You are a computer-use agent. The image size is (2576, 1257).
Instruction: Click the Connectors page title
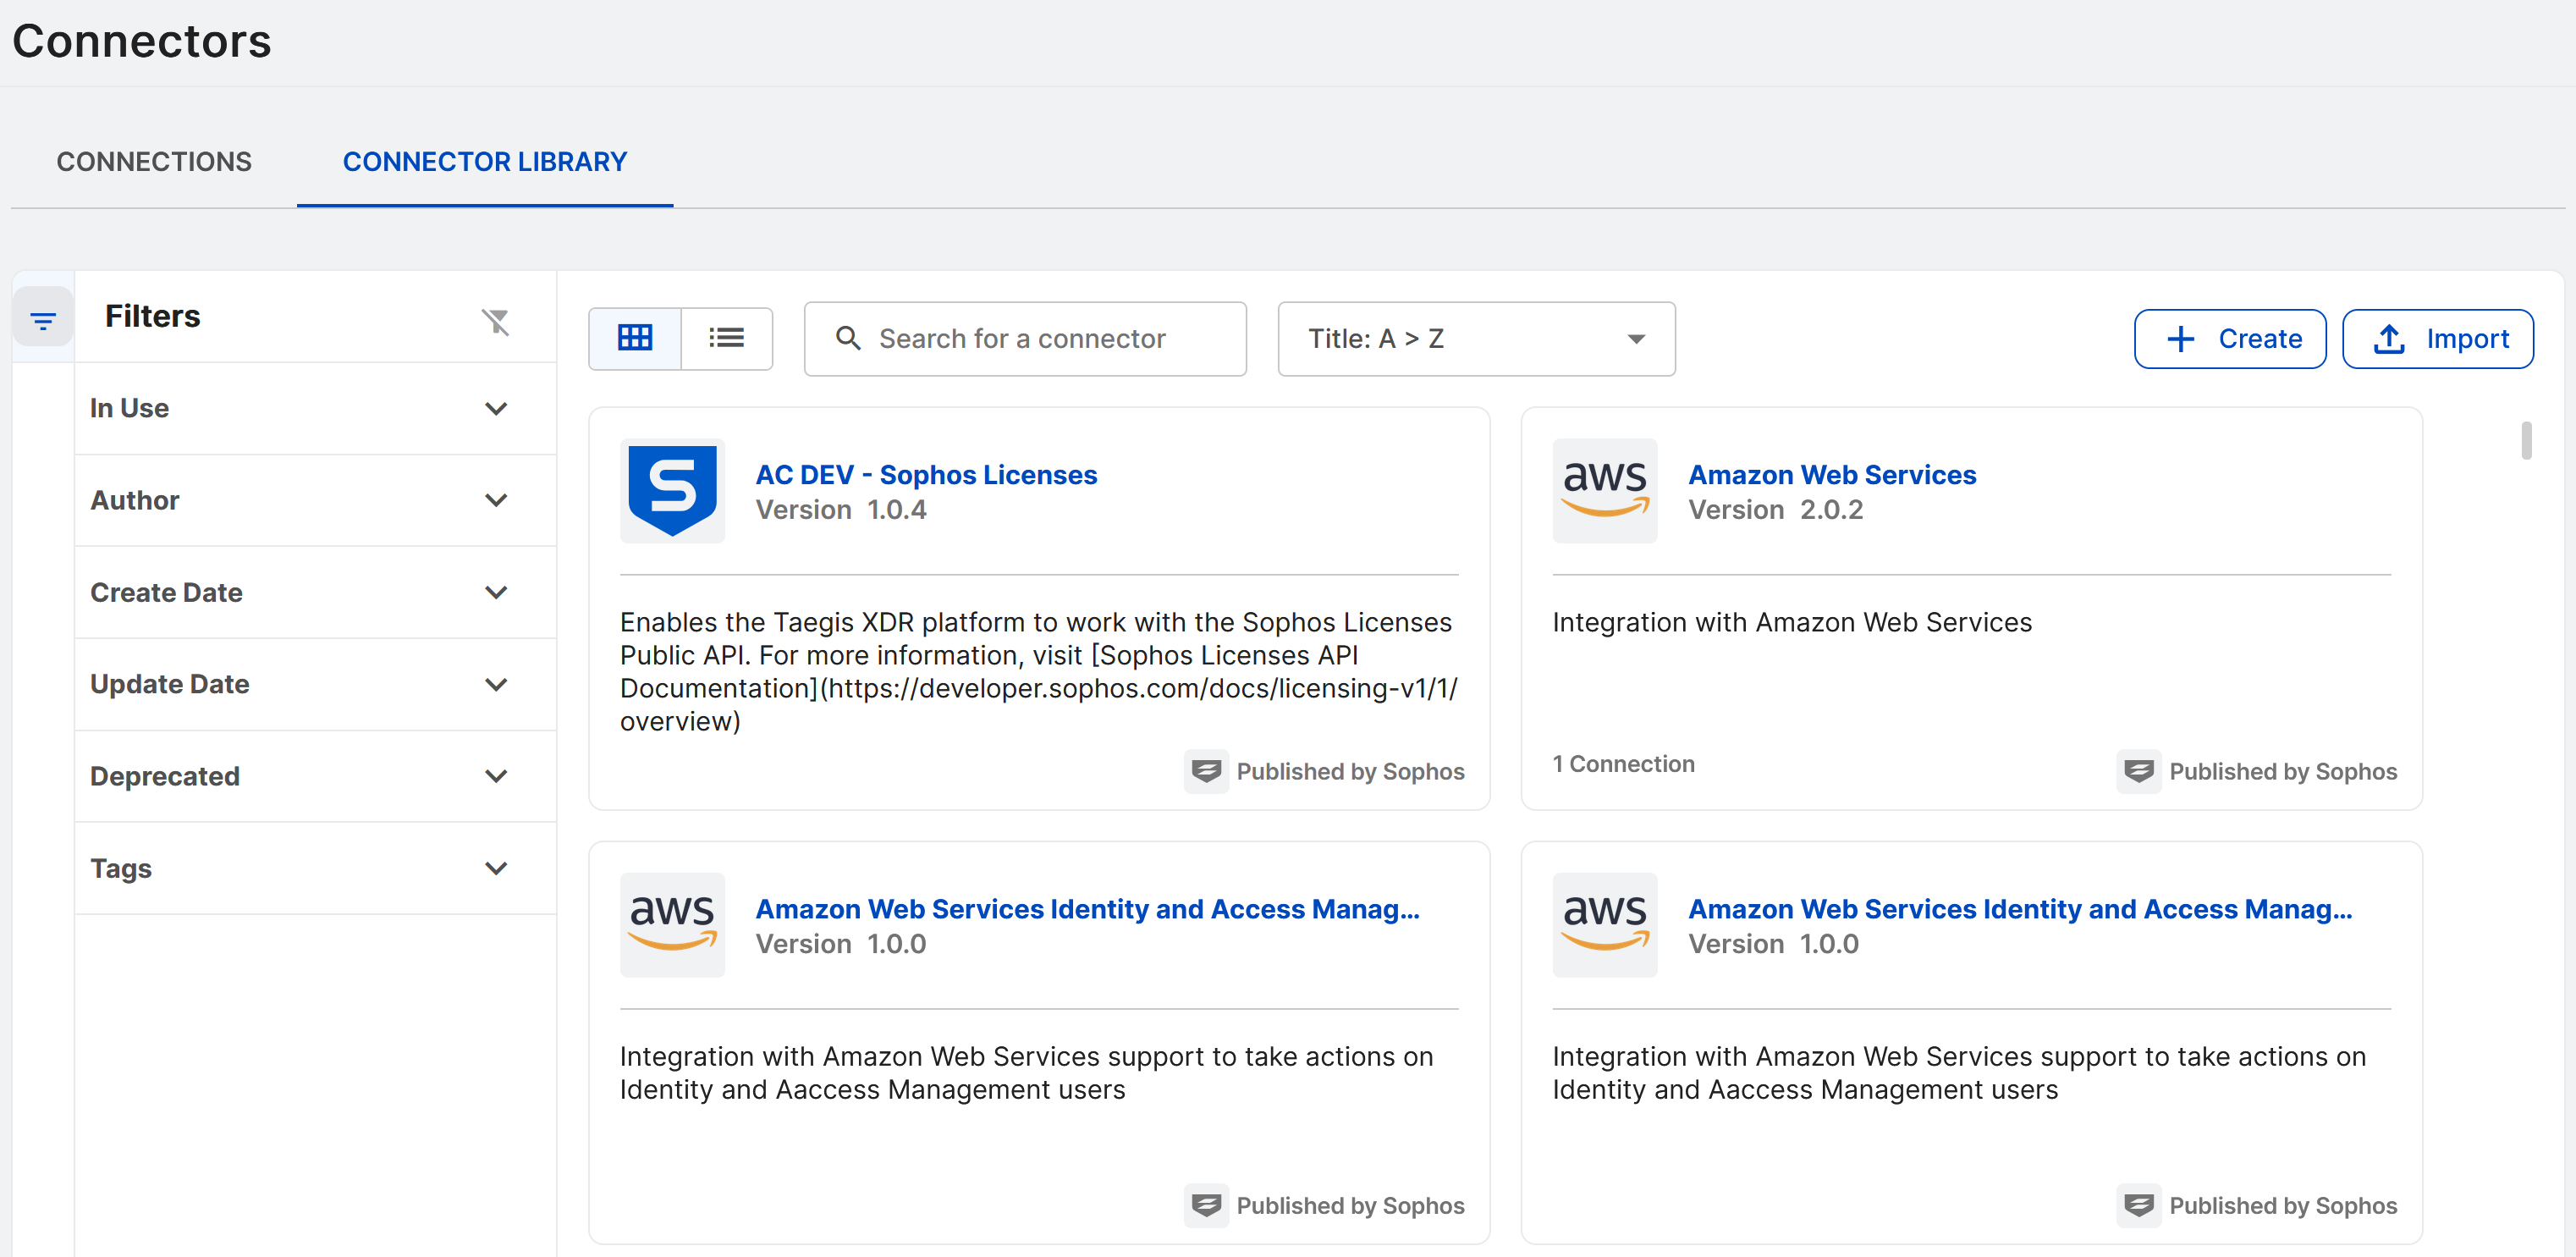(x=142, y=41)
